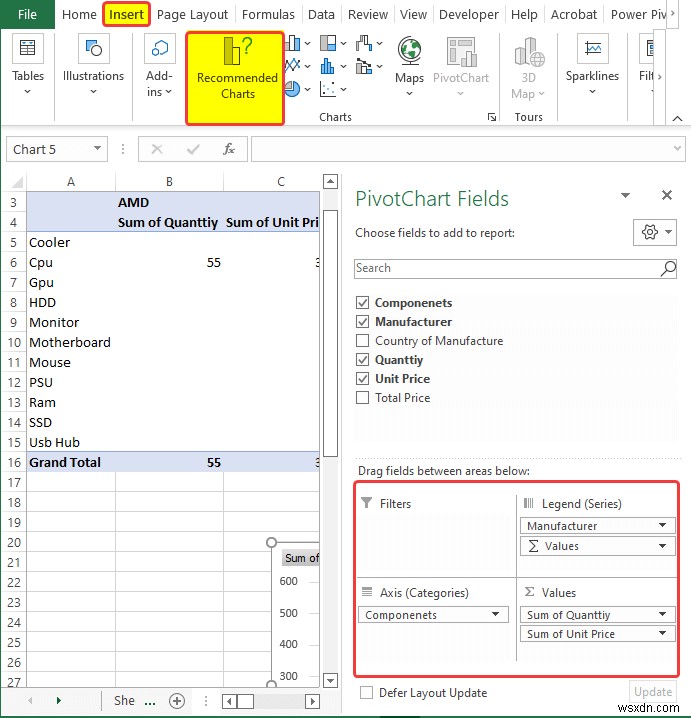Add a new sheet with plus icon

pyautogui.click(x=177, y=701)
